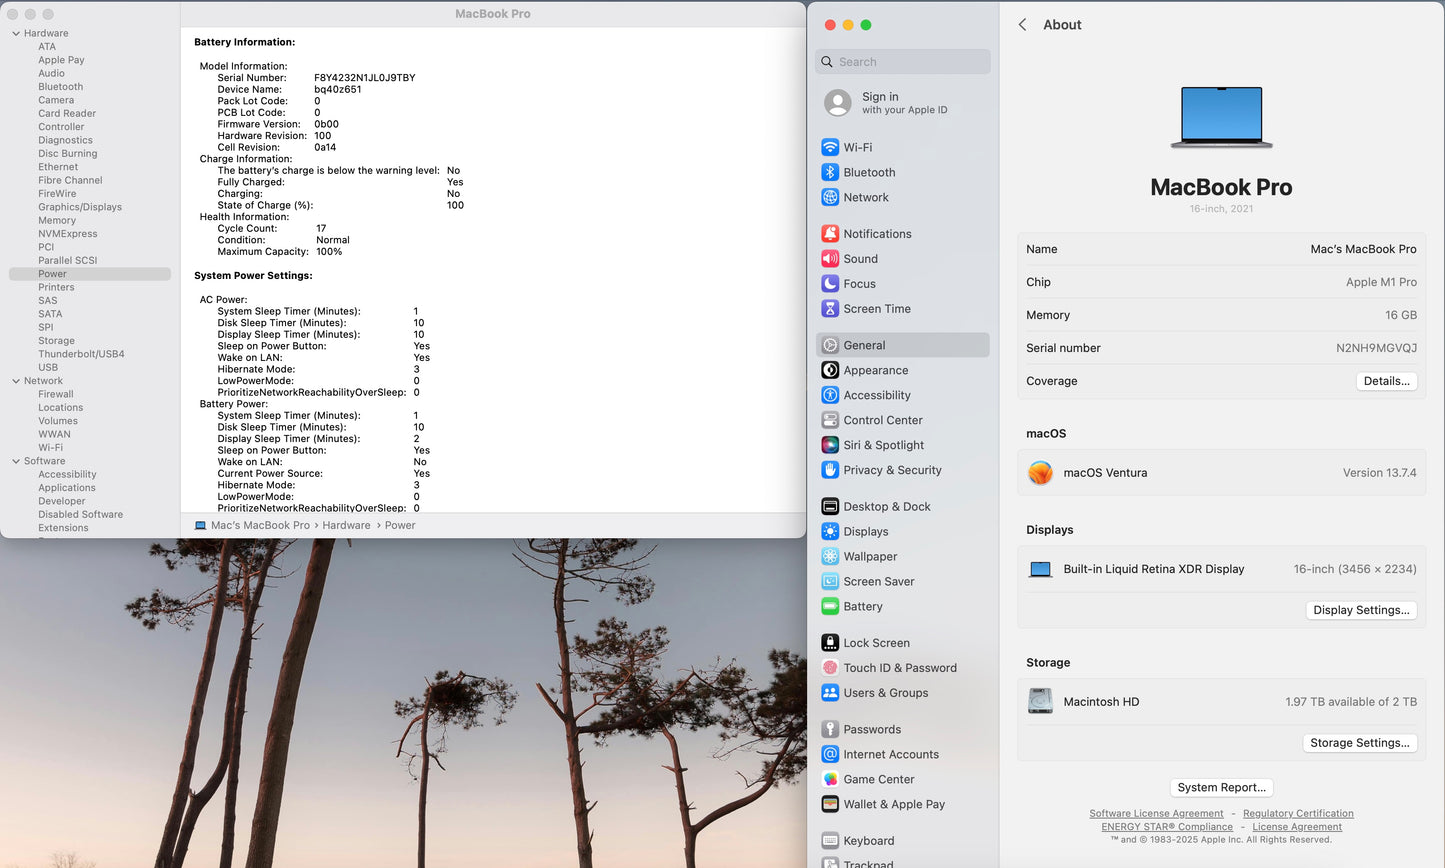Open the Game Center icon
Image resolution: width=1445 pixels, height=868 pixels.
pos(830,780)
